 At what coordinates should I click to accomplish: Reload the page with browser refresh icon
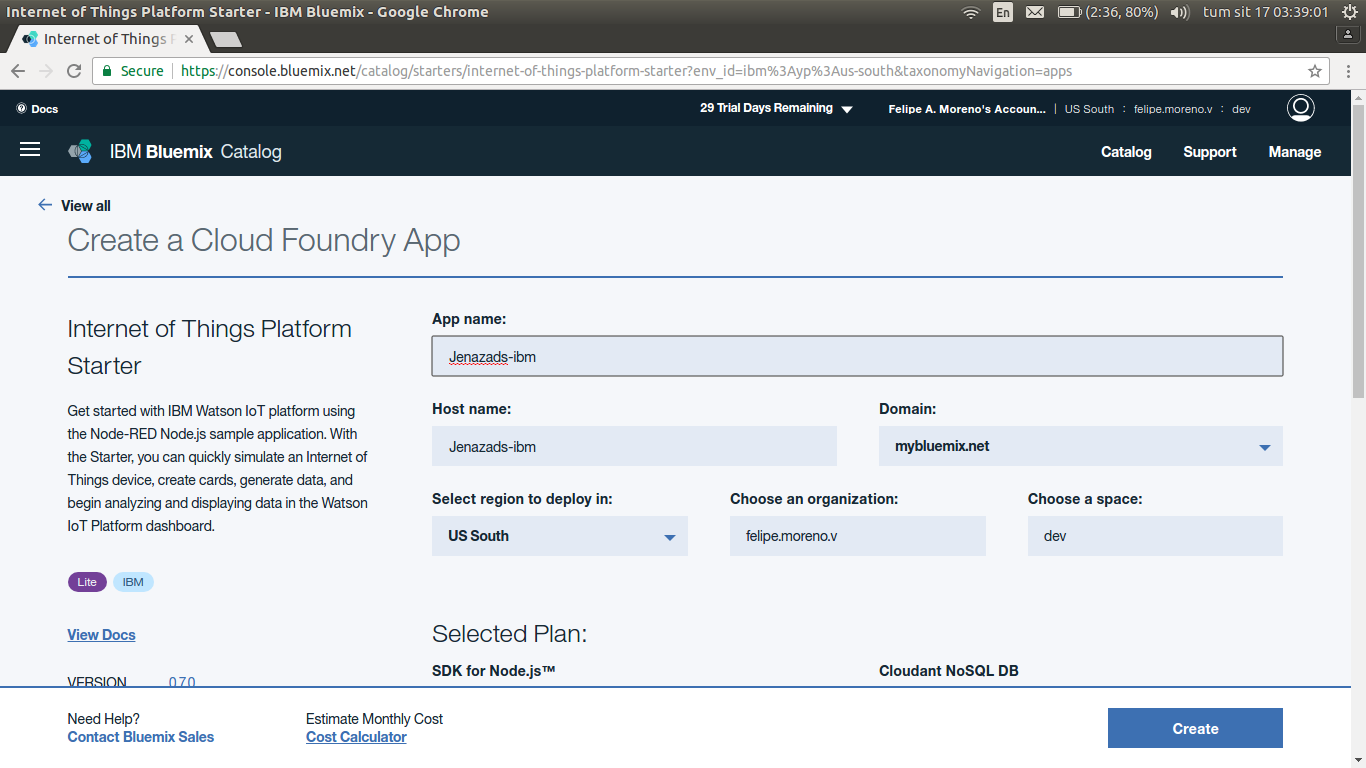click(x=73, y=71)
